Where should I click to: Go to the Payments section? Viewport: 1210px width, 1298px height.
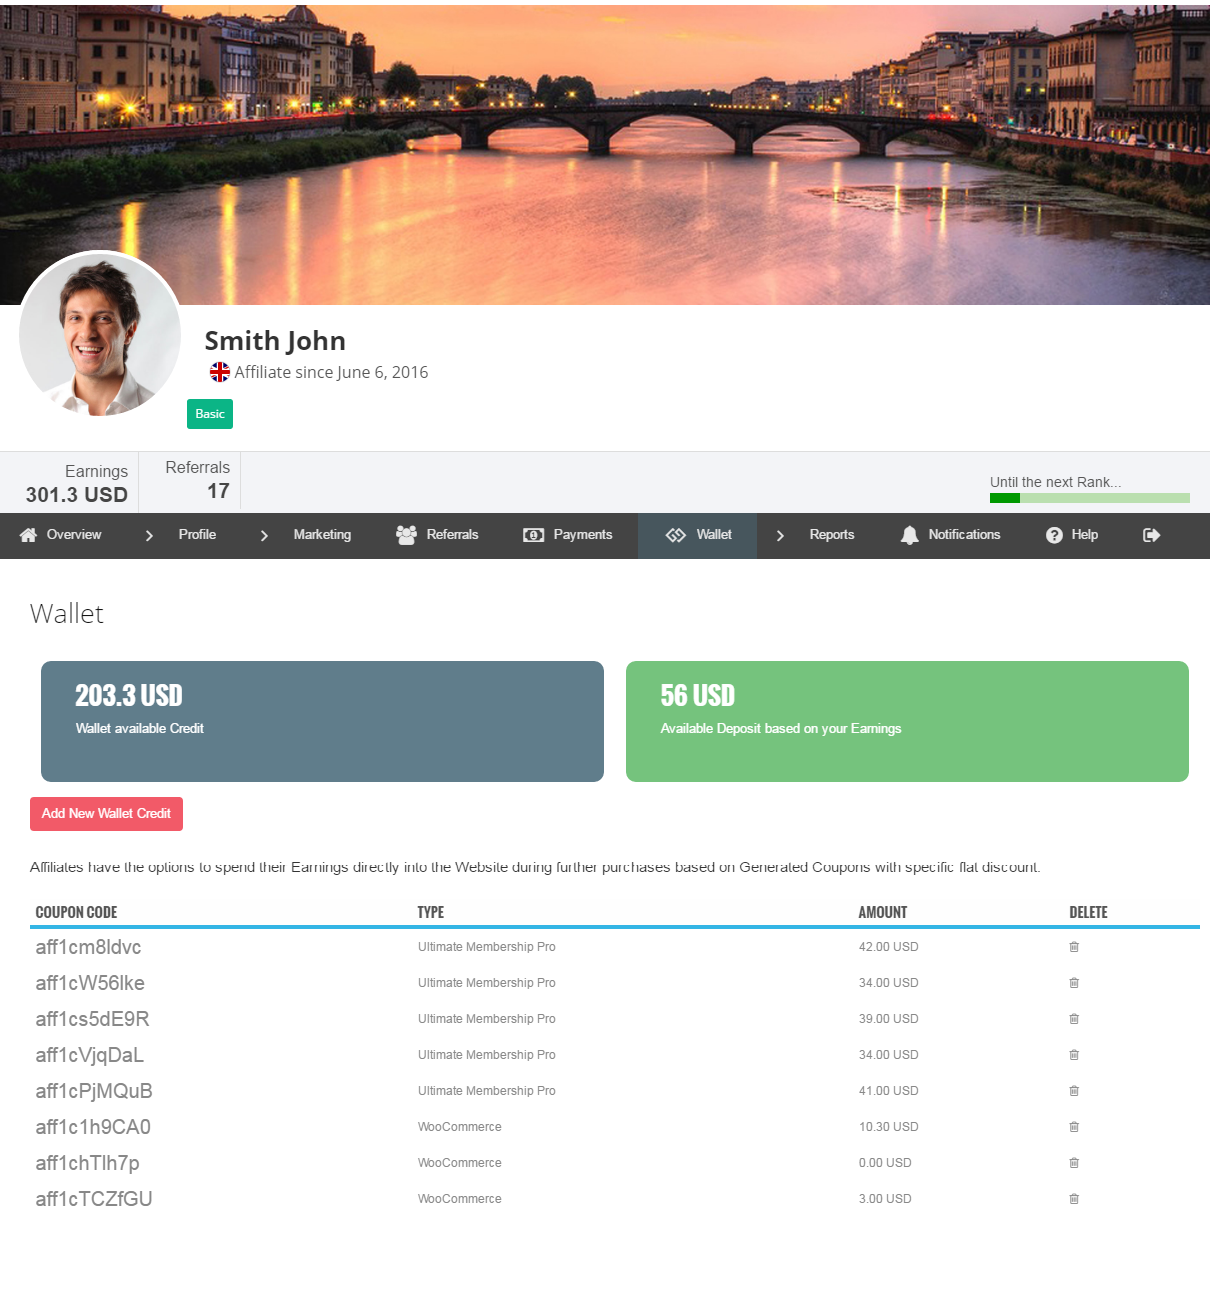[x=583, y=535]
